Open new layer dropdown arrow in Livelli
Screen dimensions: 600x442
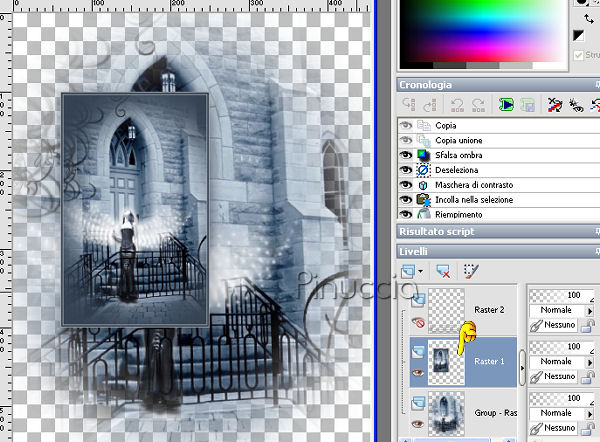[421, 271]
